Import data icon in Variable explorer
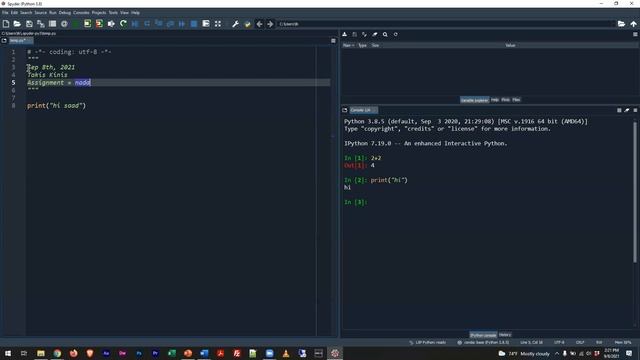This screenshot has width=640, height=360. coord(344,35)
